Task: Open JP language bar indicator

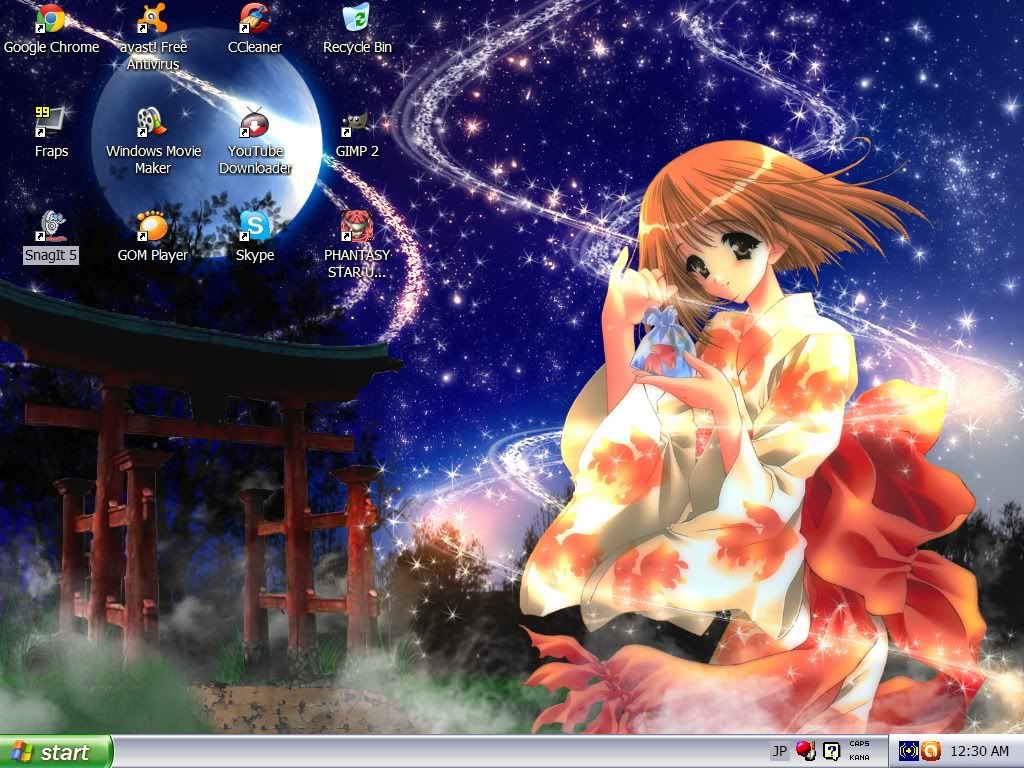Action: pos(779,751)
